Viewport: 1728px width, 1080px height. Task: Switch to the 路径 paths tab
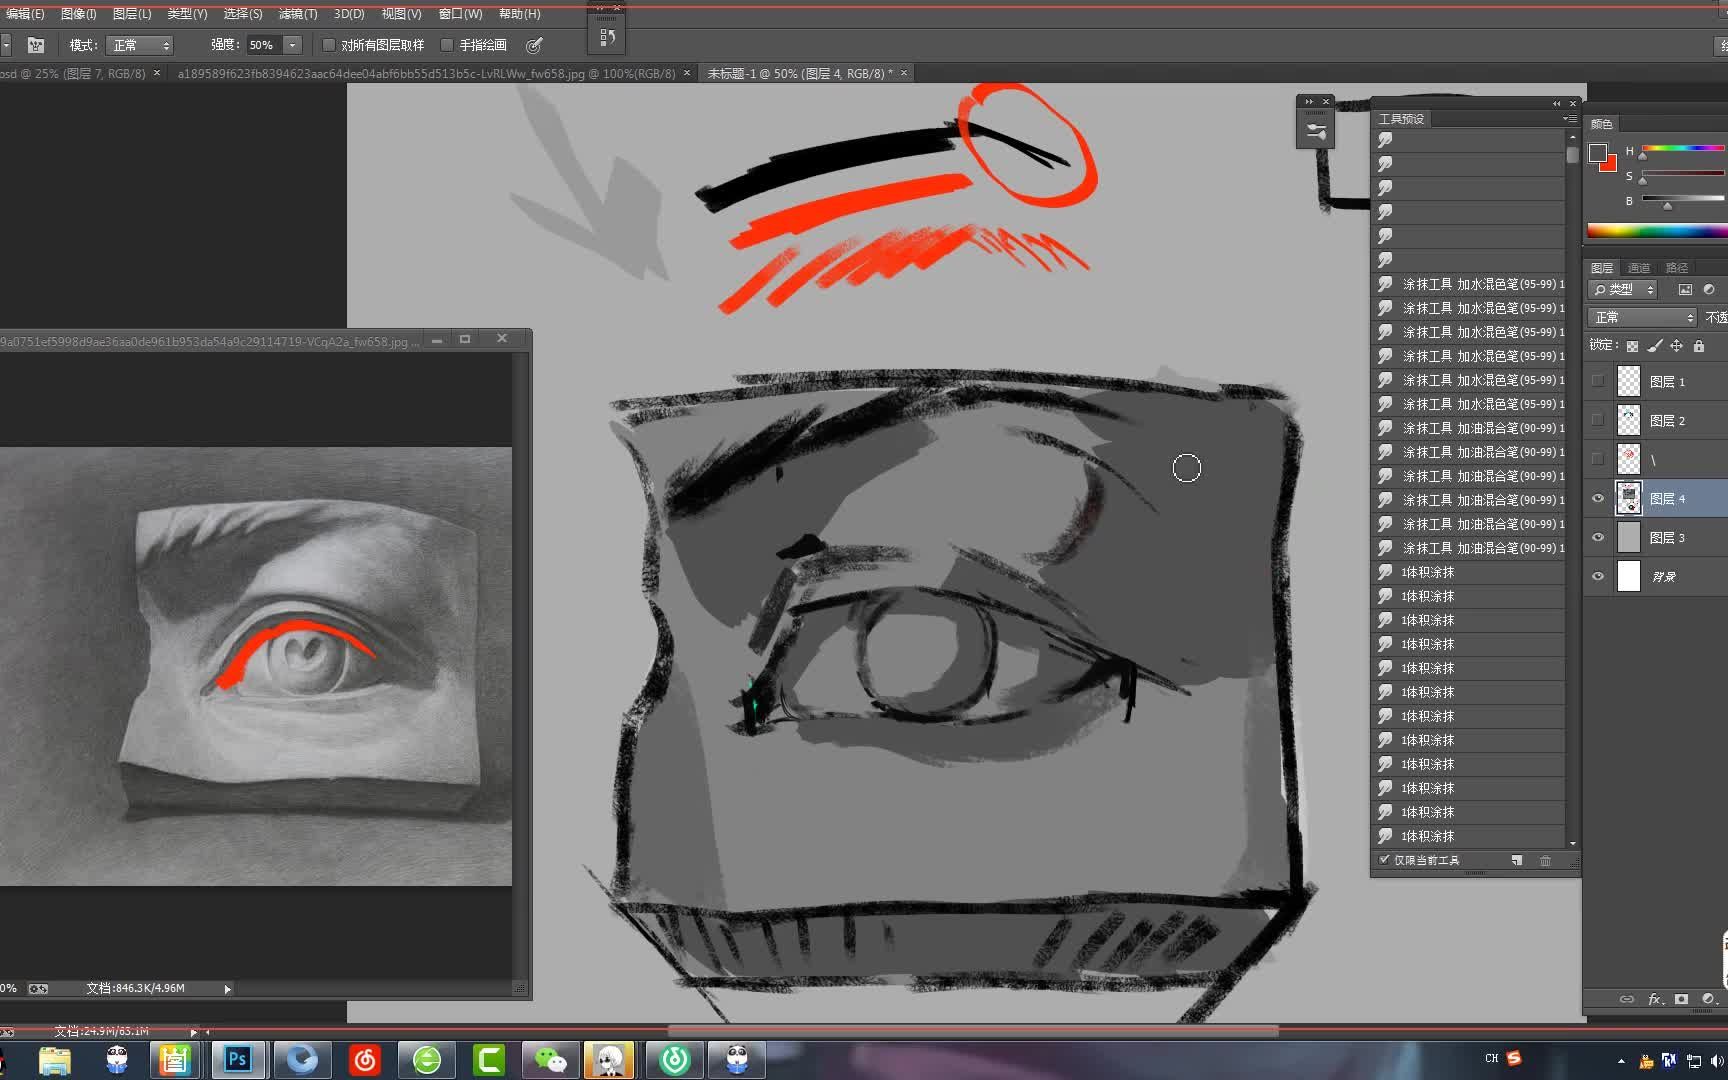[x=1677, y=267]
